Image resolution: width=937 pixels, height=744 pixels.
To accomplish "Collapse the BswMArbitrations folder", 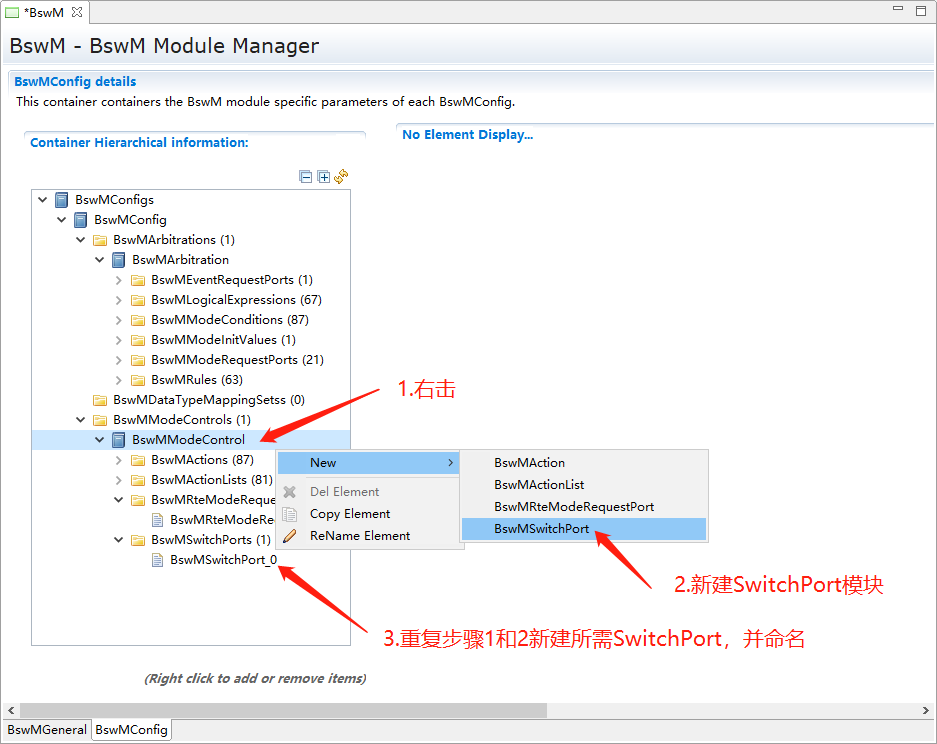I will [x=81, y=240].
